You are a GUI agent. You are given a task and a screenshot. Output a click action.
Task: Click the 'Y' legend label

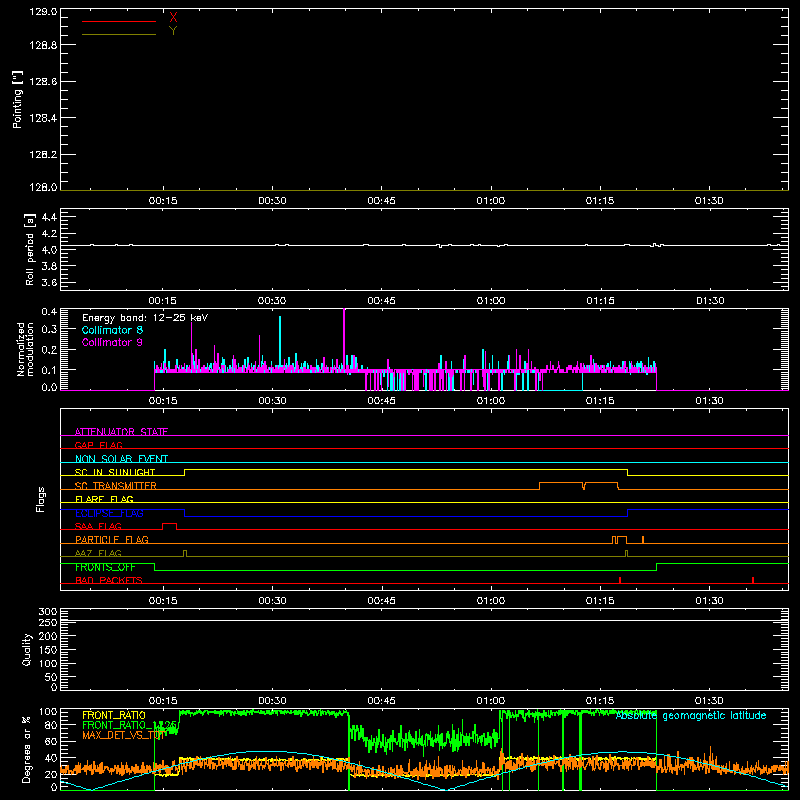coord(173,31)
